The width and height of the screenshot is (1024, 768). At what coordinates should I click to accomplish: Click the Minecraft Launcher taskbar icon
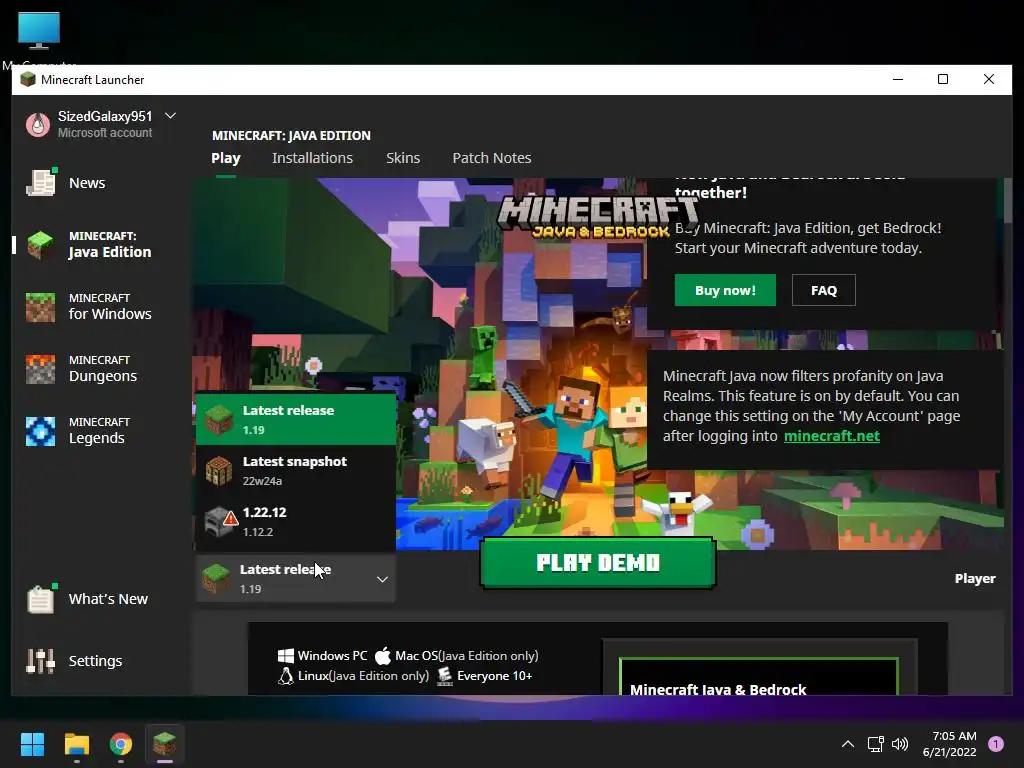165,744
